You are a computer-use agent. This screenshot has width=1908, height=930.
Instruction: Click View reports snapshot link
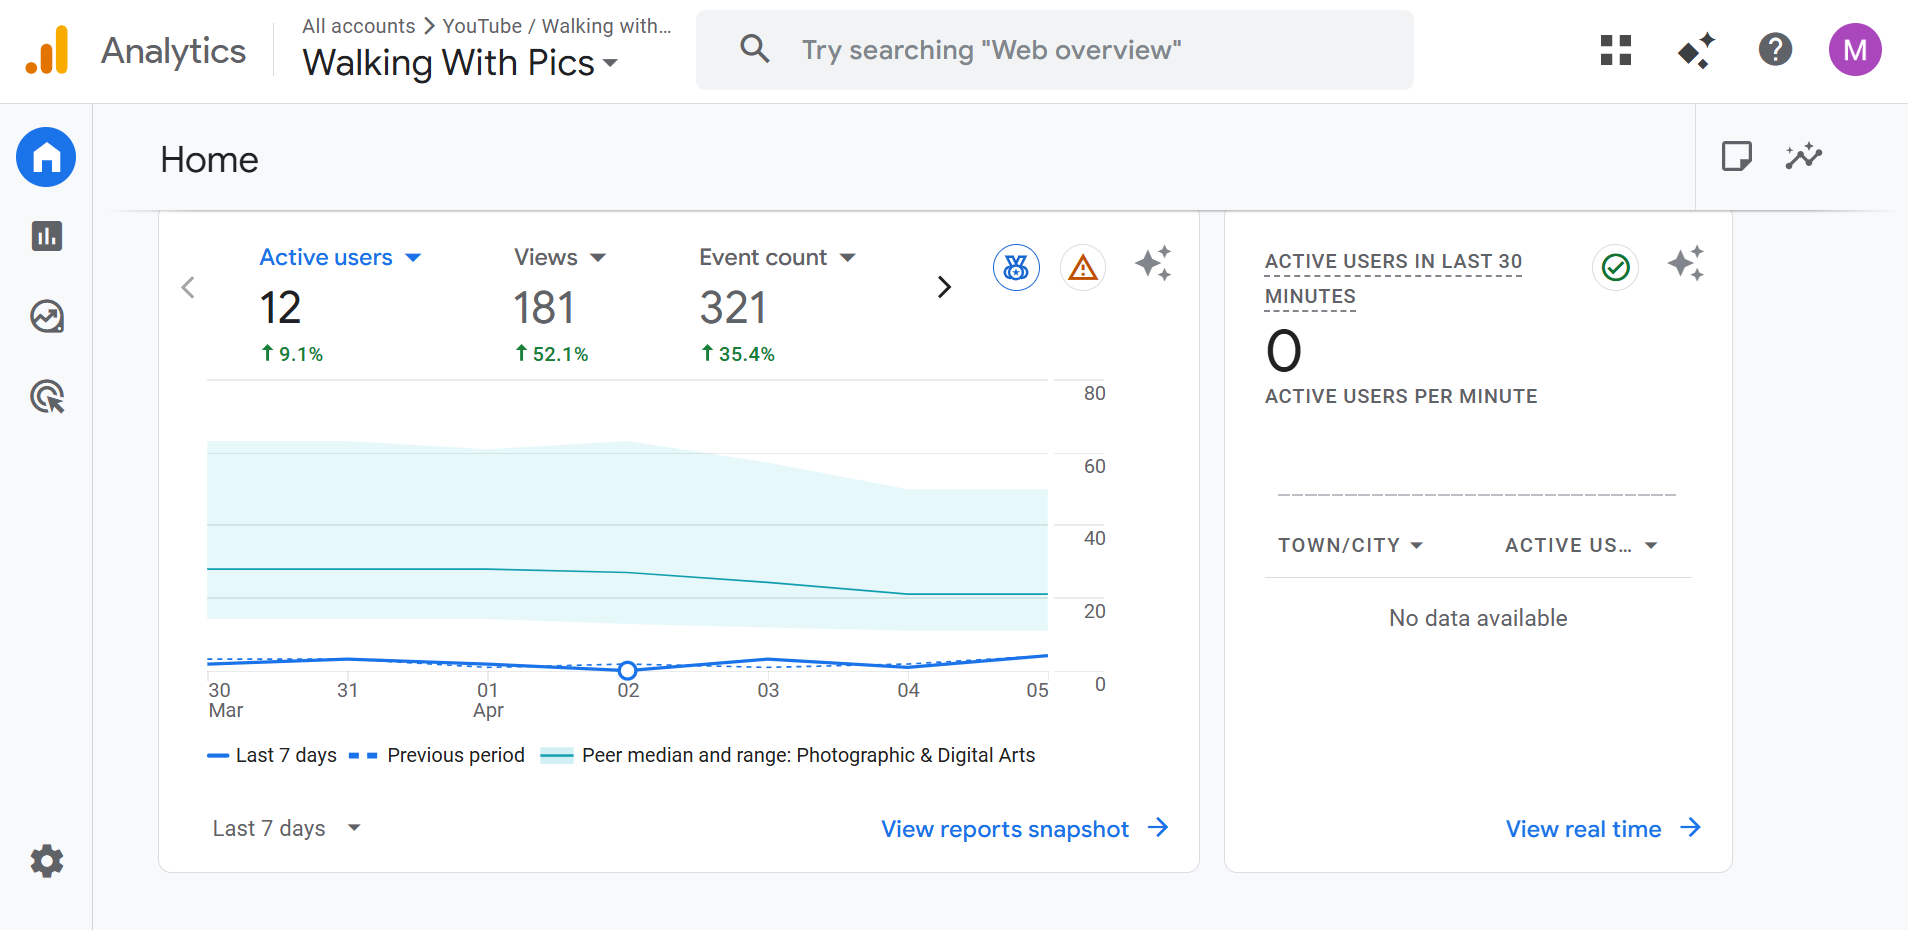pos(1005,828)
